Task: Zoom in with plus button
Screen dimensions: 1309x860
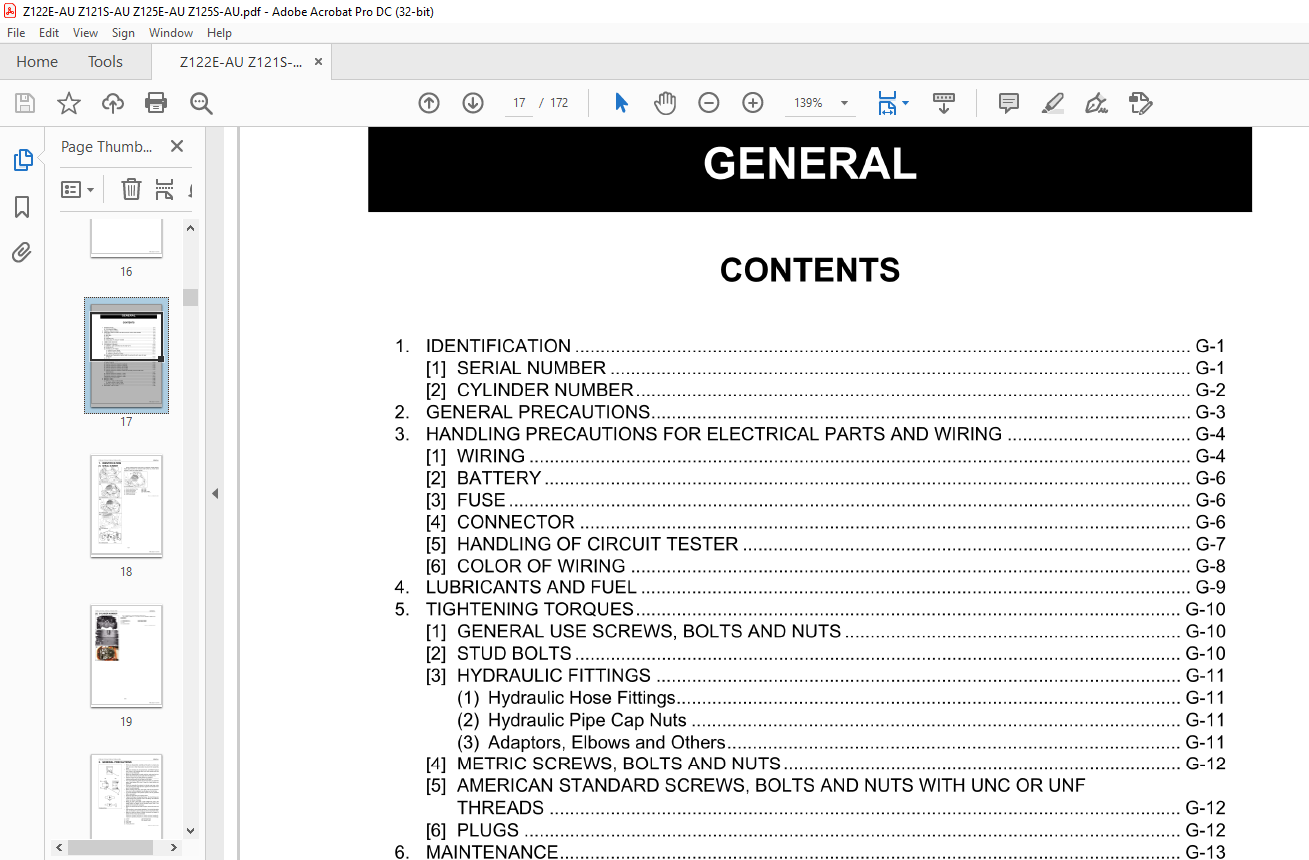Action: coord(753,103)
